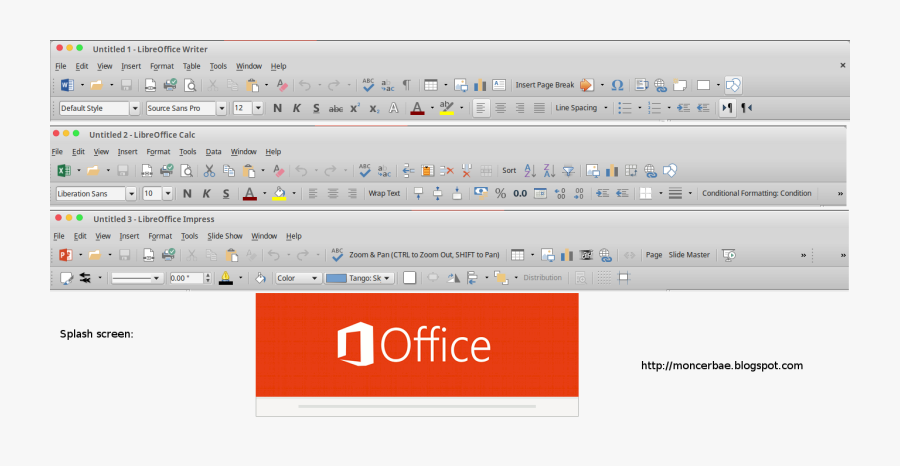This screenshot has height=466, width=900.
Task: Toggle italic K button in Writer
Action: point(297,108)
